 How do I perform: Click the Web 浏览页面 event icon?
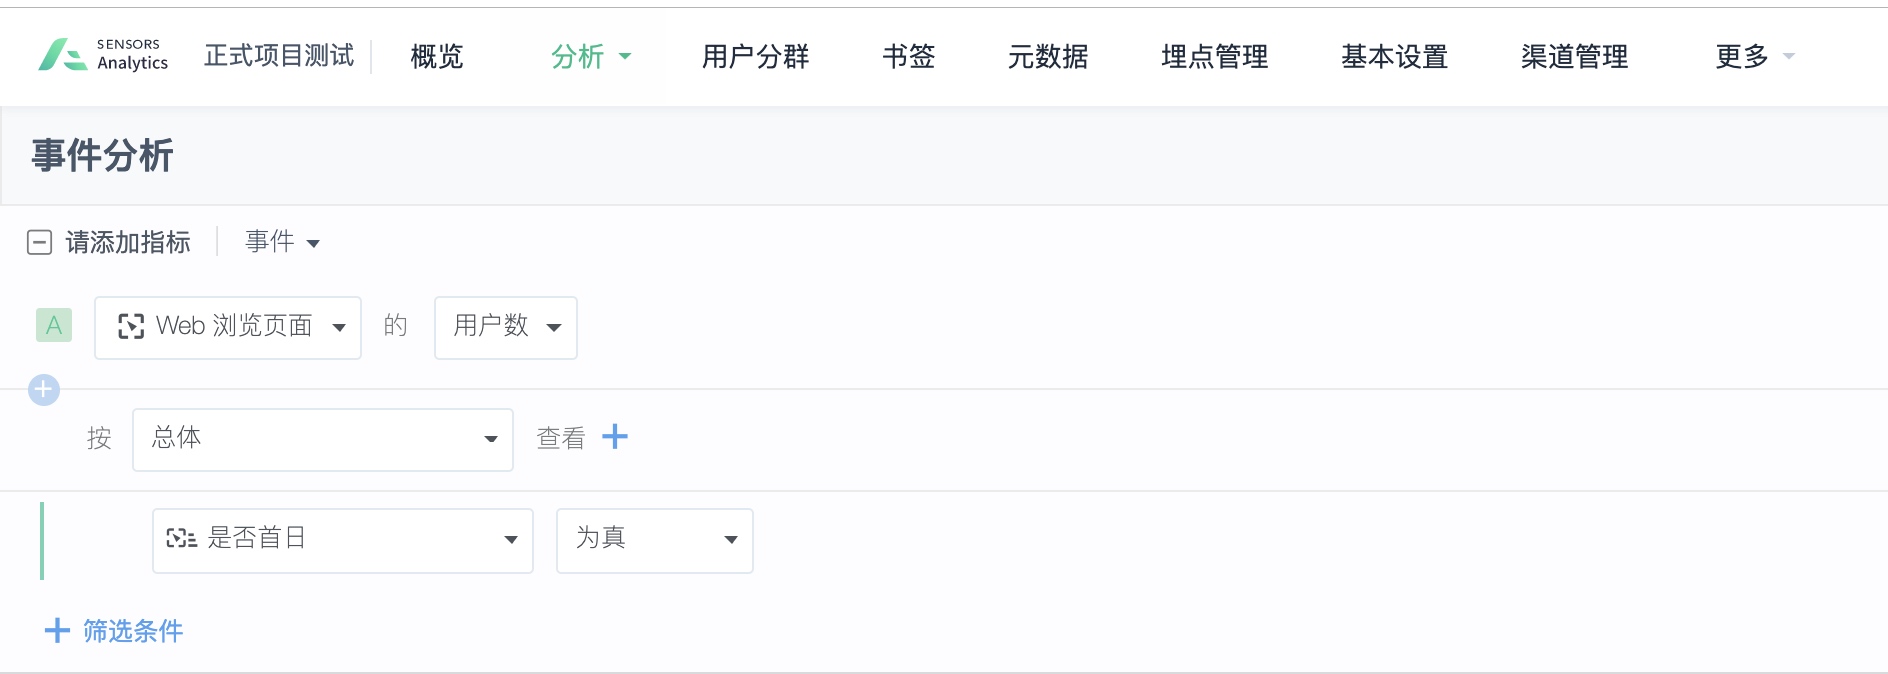131,326
